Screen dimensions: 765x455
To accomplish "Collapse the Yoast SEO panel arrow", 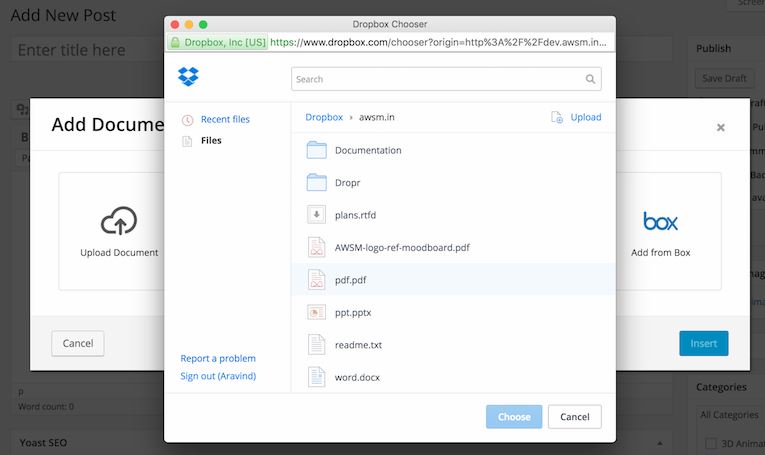I will coord(660,443).
